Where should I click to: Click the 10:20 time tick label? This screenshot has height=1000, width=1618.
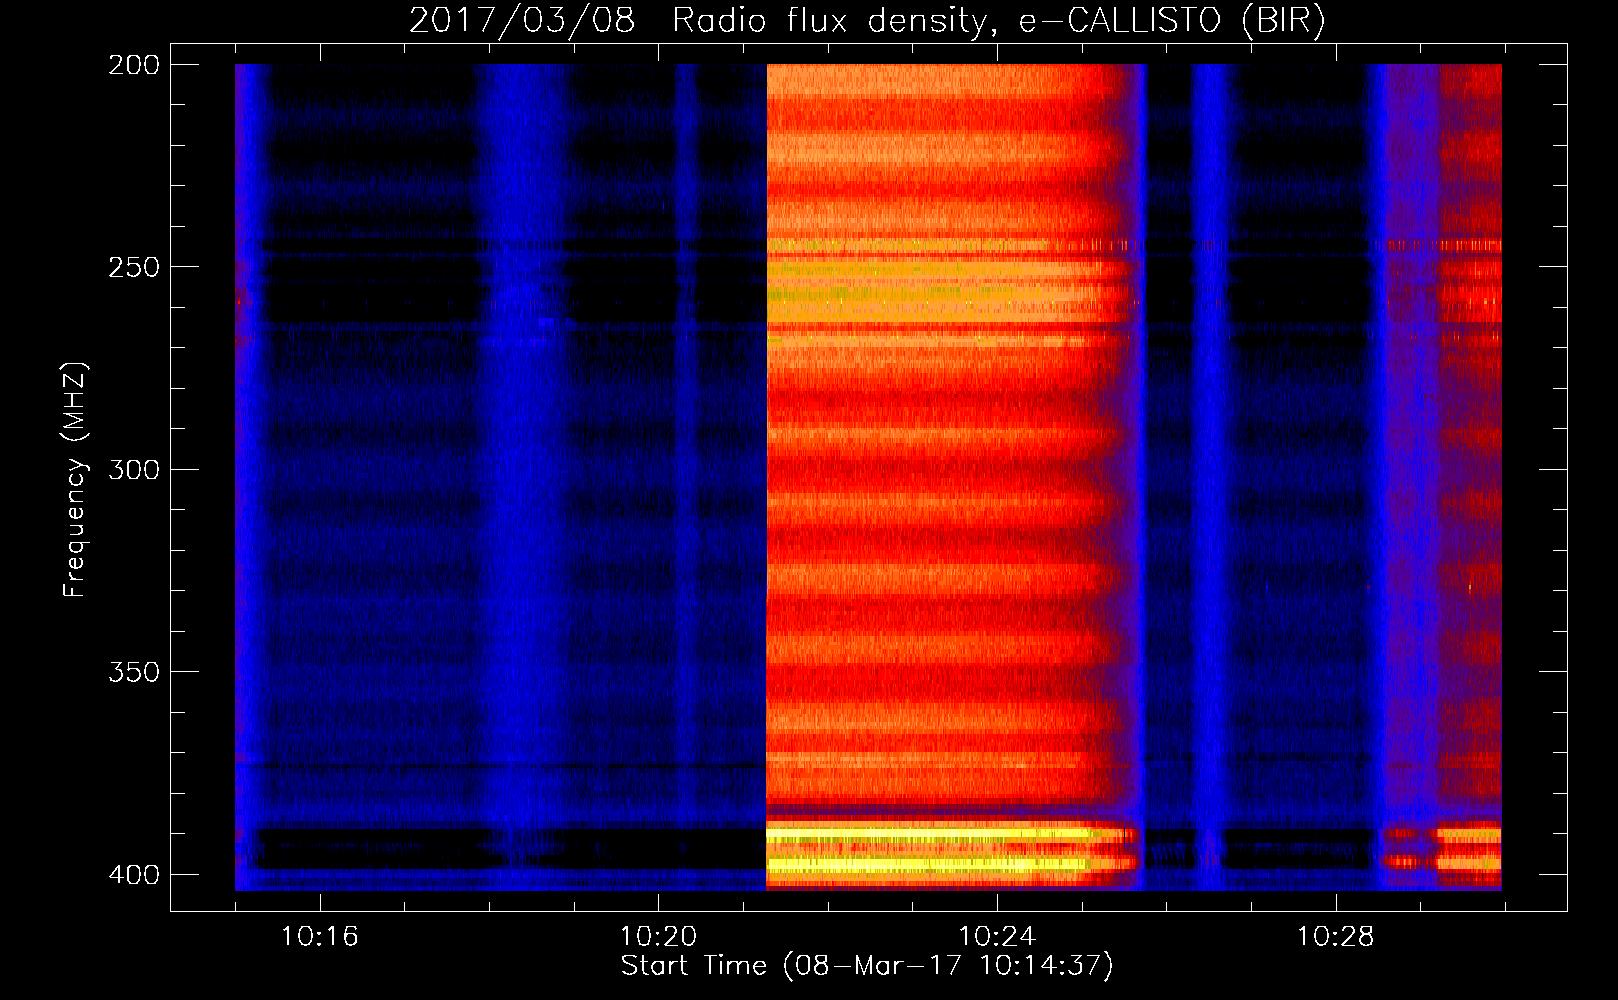658,937
